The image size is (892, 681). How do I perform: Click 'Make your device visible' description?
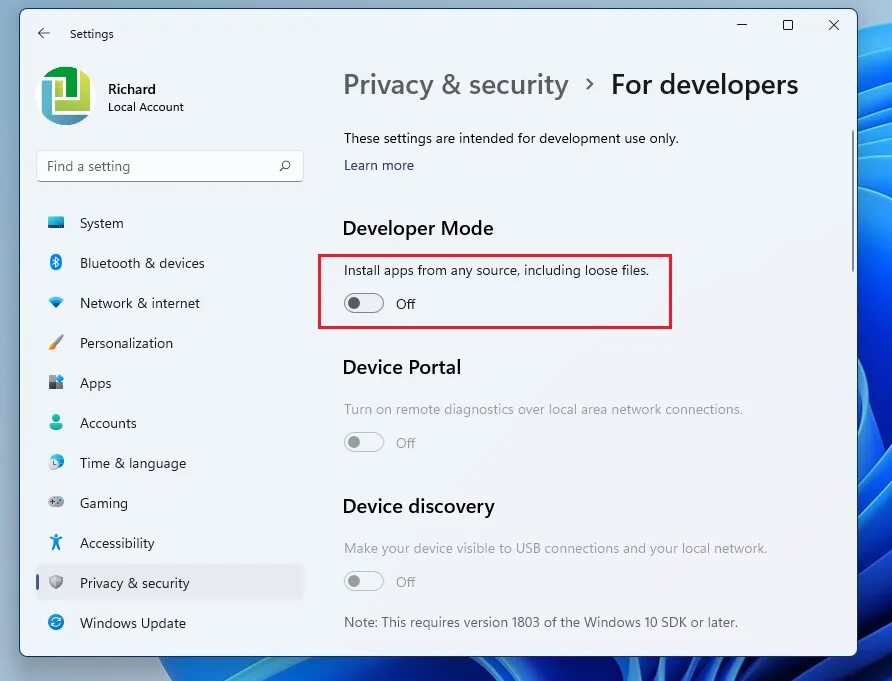tap(555, 548)
